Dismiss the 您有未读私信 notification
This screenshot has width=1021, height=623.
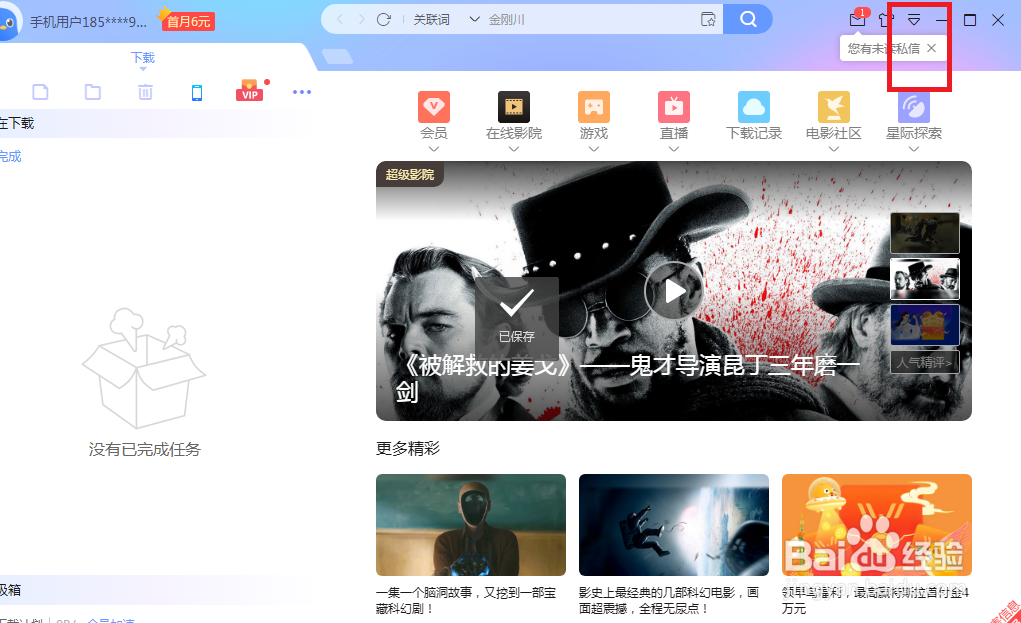(x=932, y=48)
